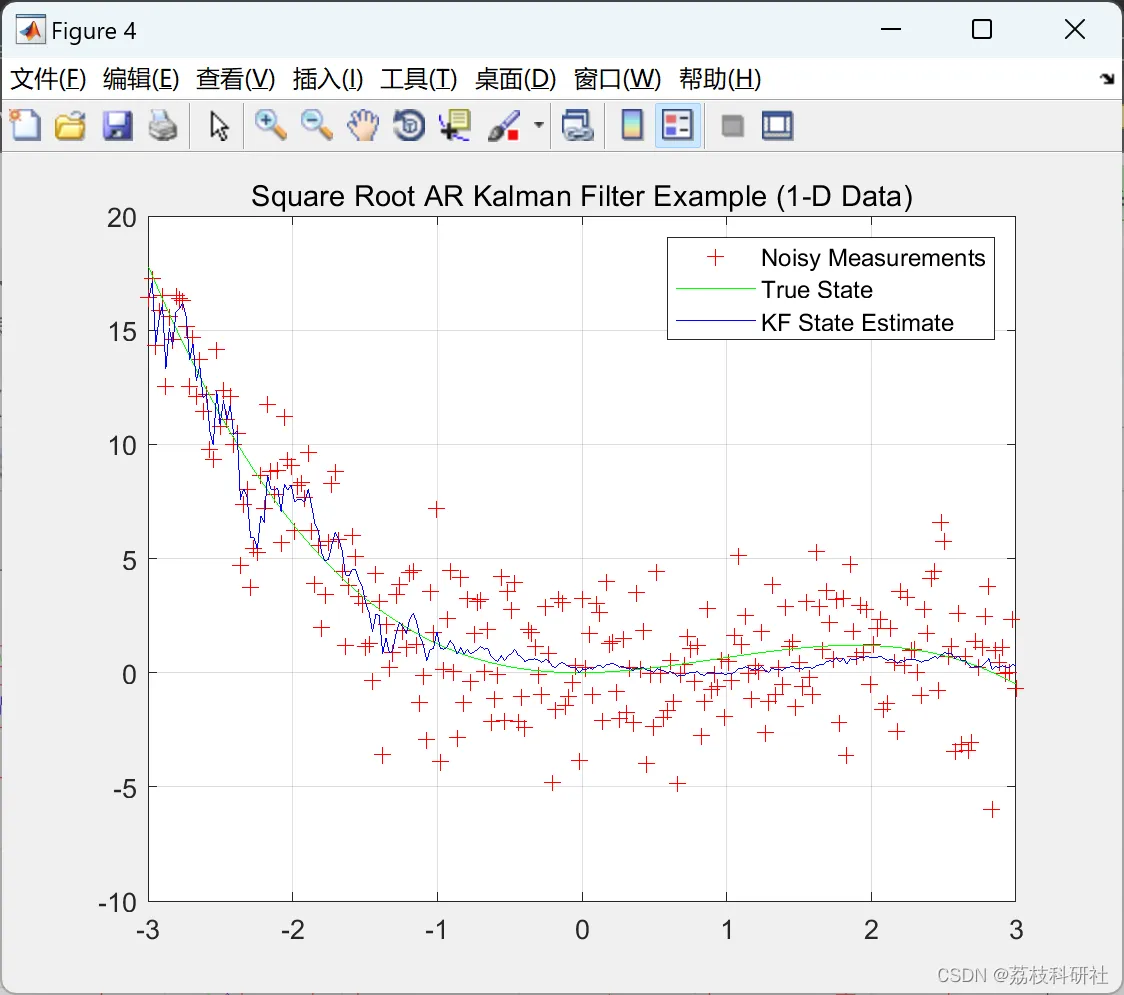Click the MATLAB logo in title bar
1124x995 pixels.
coord(30,30)
